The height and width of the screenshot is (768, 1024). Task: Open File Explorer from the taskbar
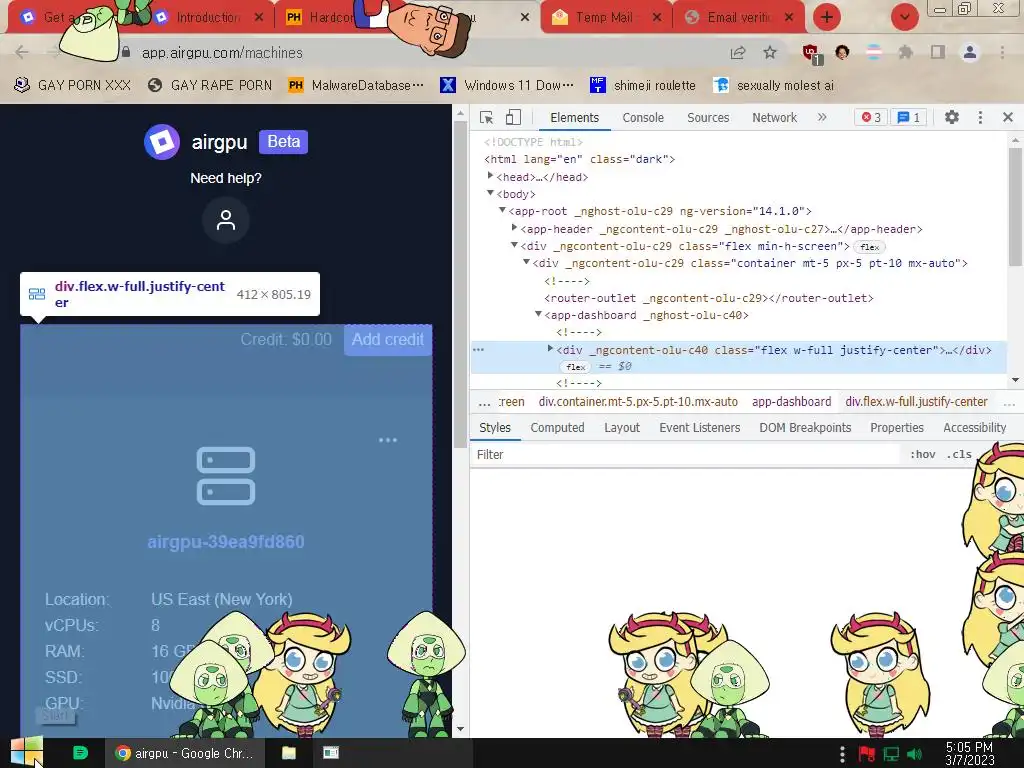(x=289, y=753)
